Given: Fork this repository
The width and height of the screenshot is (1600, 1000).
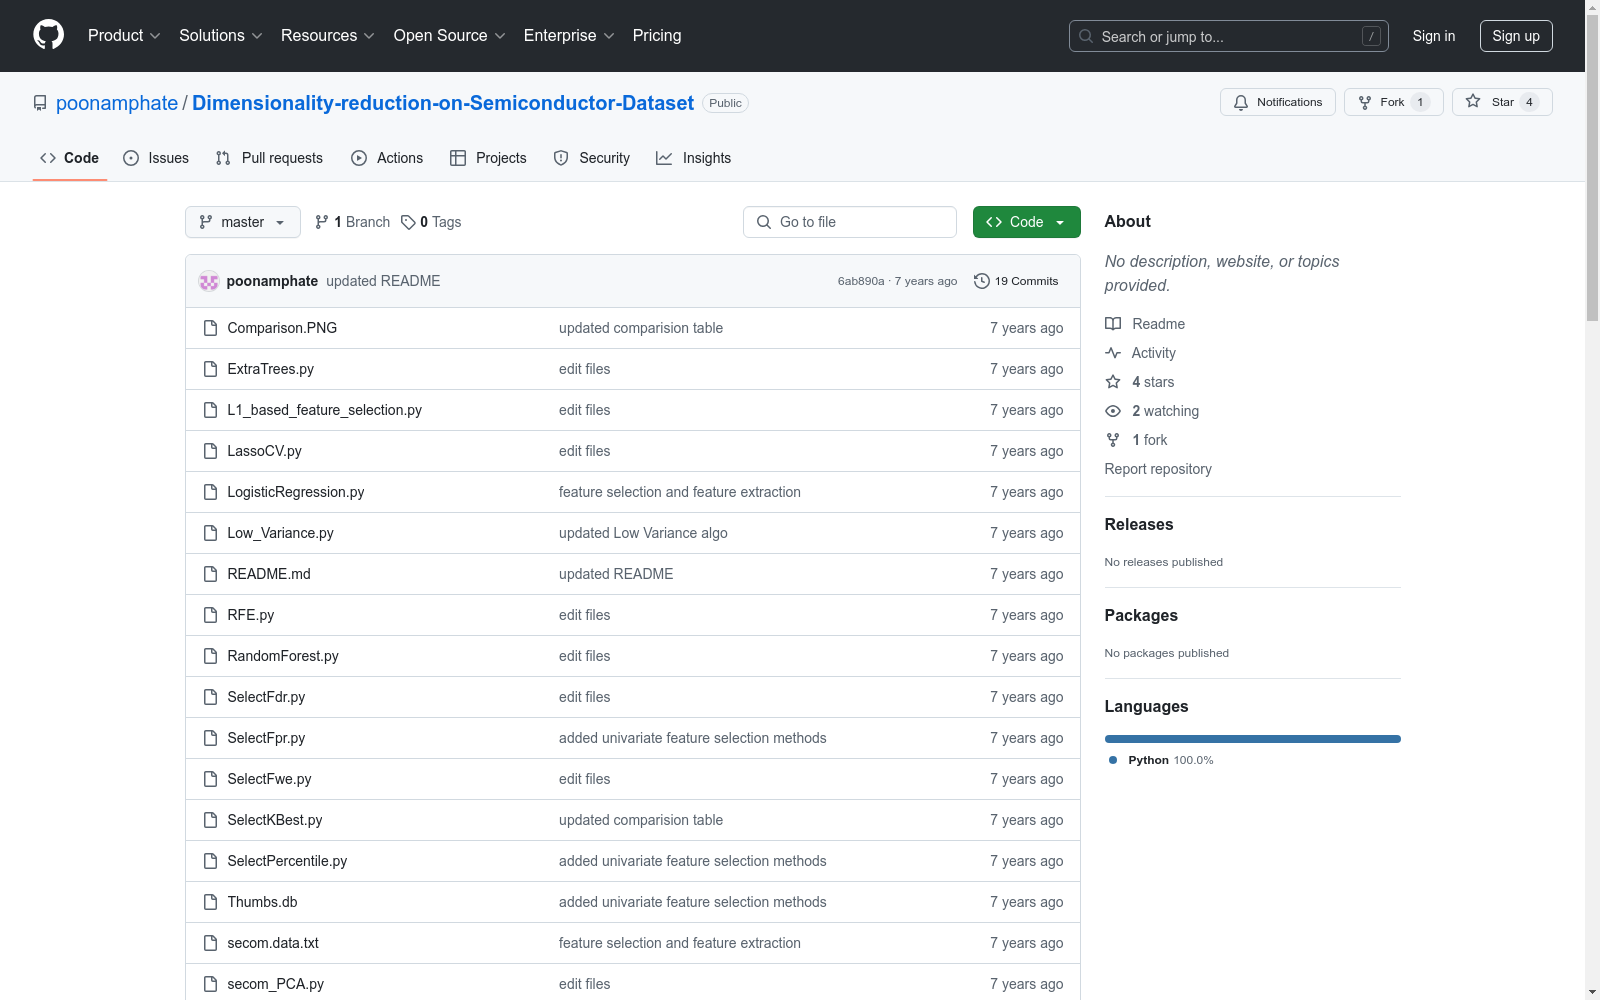Looking at the screenshot, I should coord(1393,102).
